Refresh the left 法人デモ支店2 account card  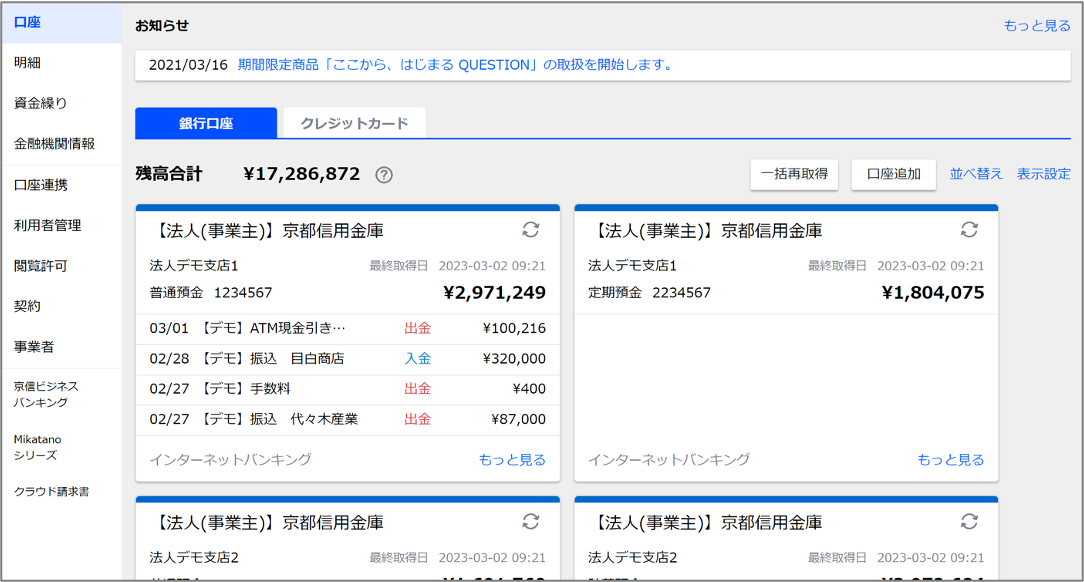point(530,521)
